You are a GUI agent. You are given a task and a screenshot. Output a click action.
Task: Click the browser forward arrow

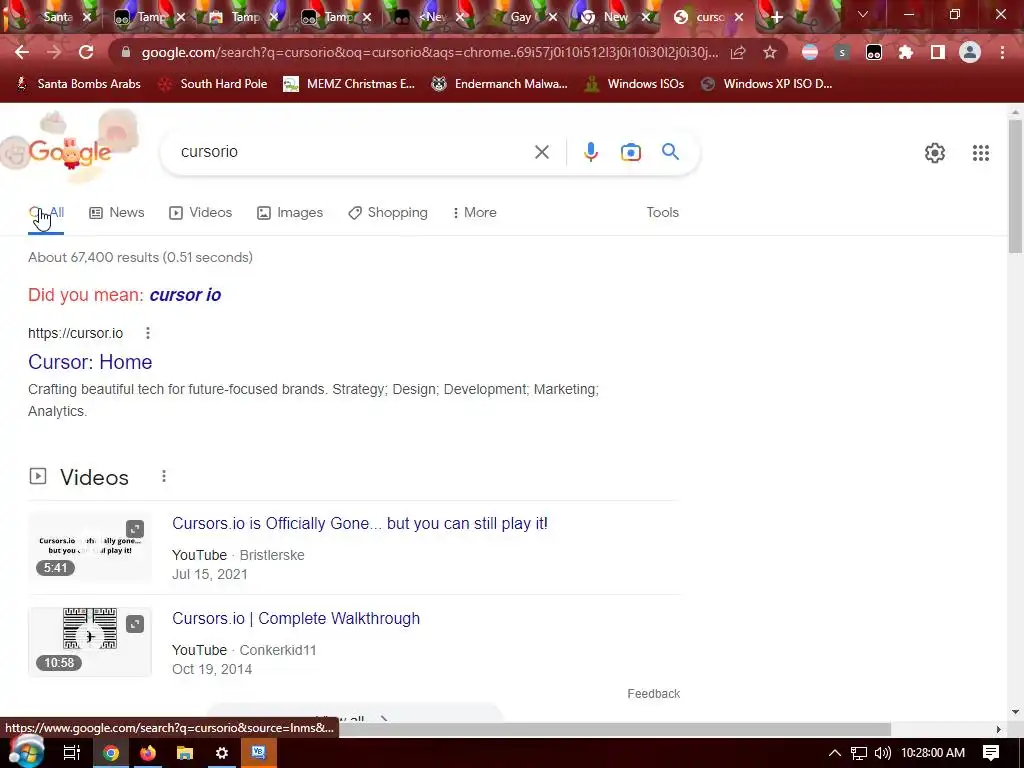coord(54,52)
